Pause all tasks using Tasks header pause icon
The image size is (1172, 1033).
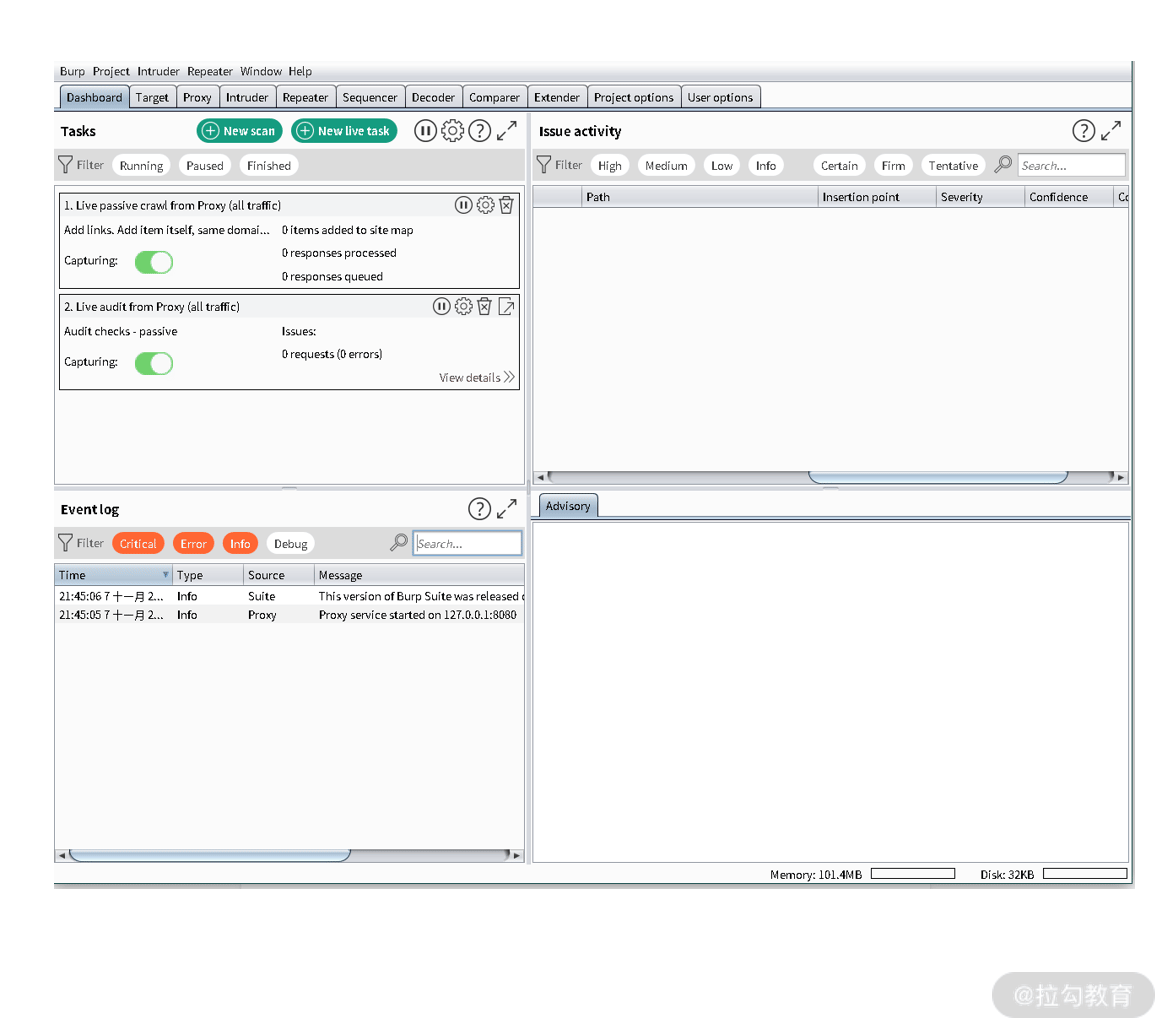[x=425, y=131]
